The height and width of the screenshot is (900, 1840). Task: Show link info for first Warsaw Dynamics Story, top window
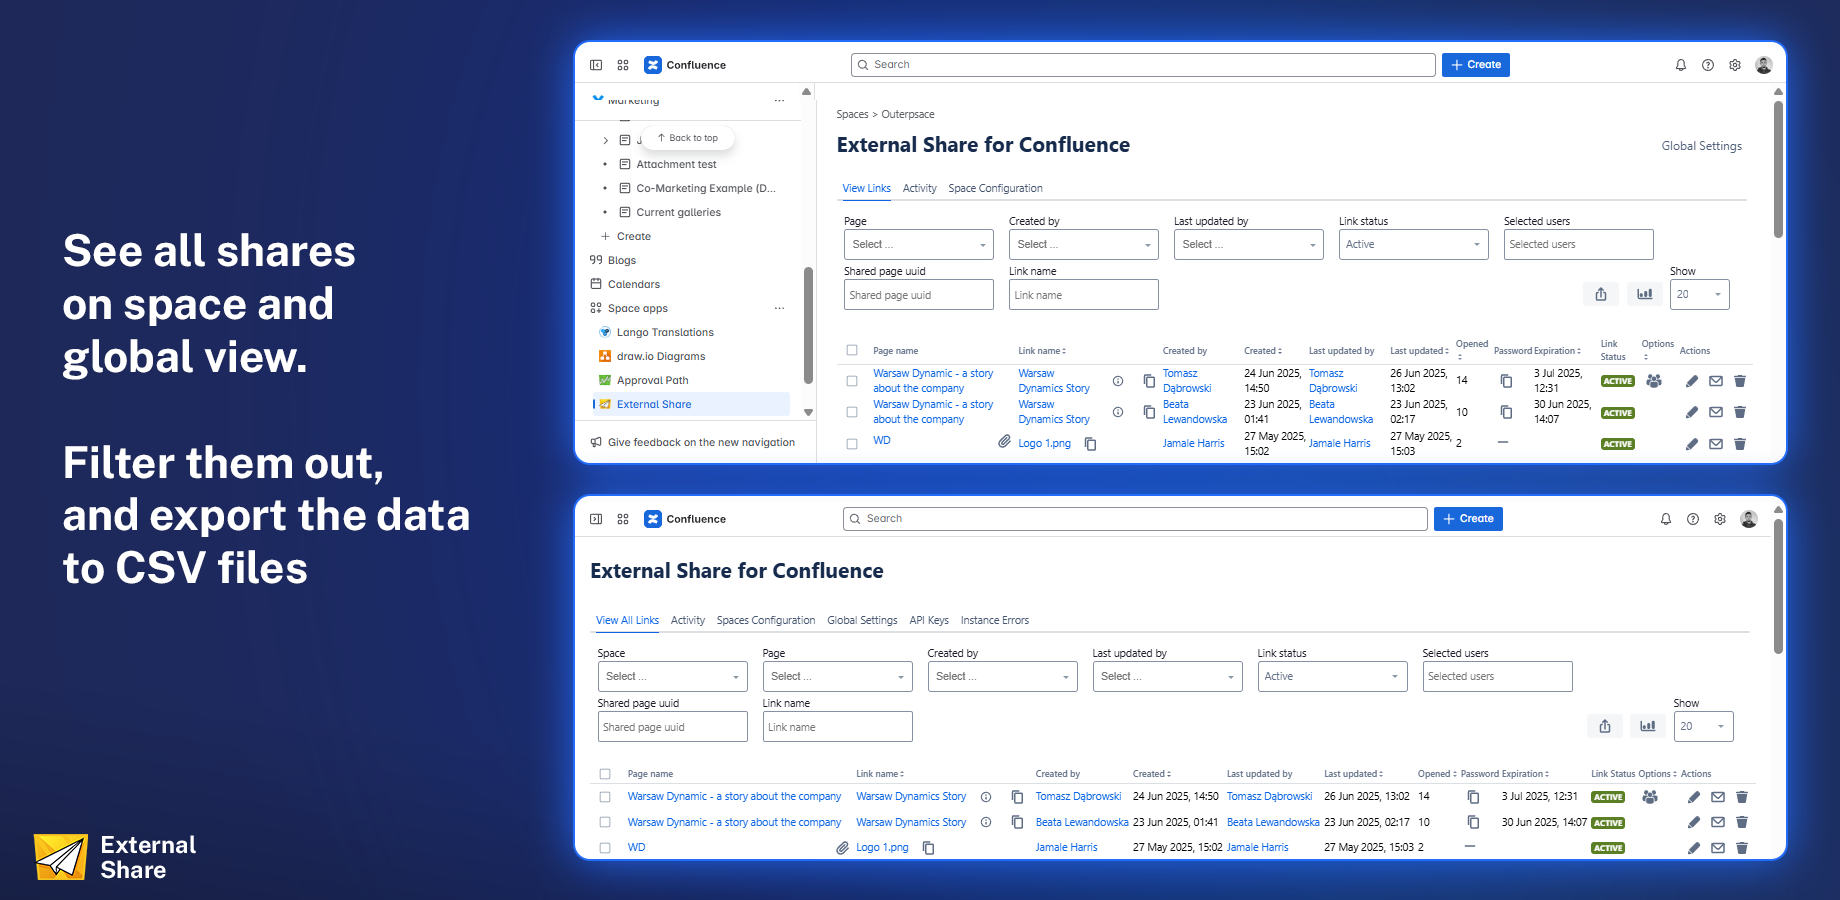coord(1118,381)
